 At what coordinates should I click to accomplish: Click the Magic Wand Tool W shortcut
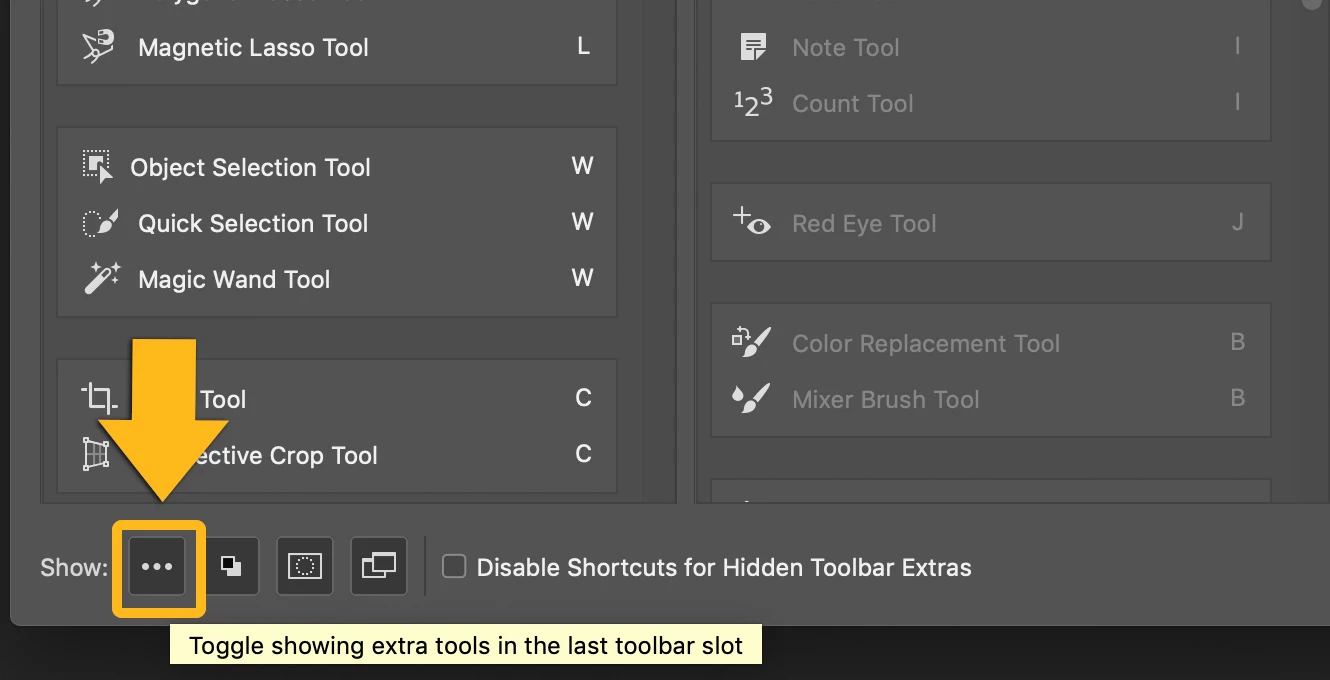[x=582, y=278]
